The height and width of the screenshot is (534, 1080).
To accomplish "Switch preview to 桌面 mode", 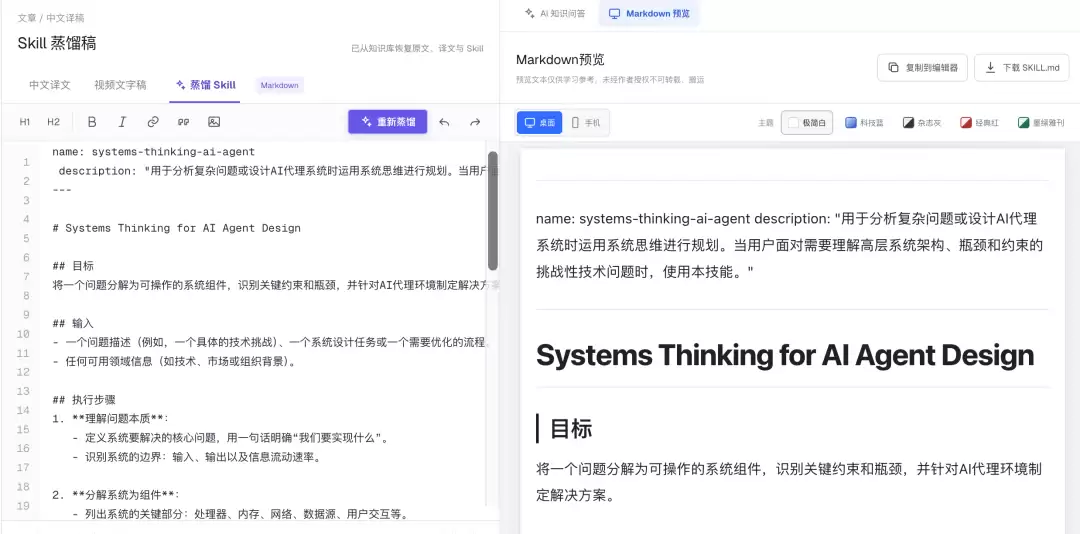I will [x=539, y=123].
